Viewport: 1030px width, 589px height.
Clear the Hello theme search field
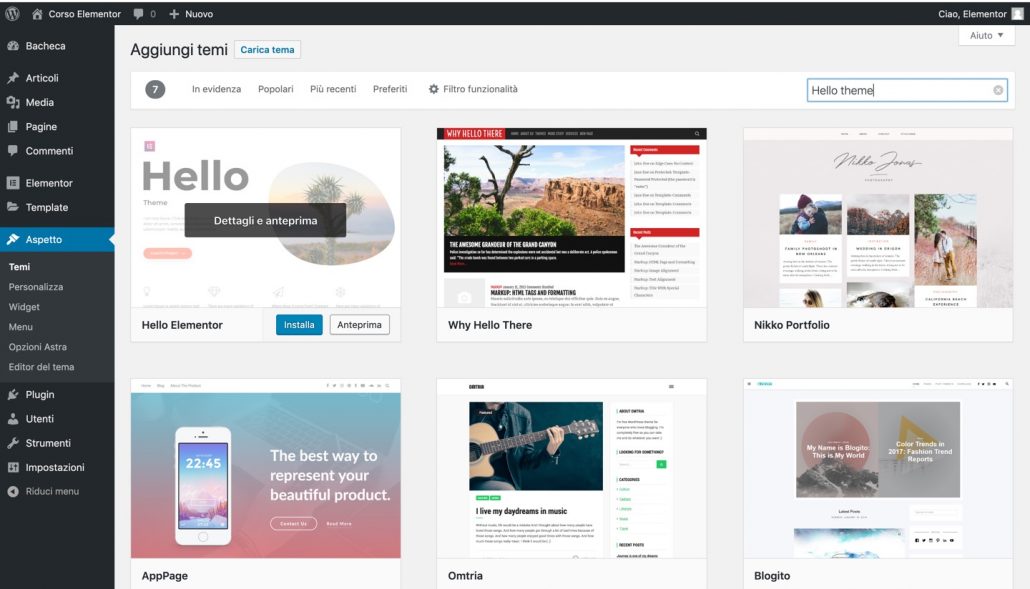[x=997, y=90]
